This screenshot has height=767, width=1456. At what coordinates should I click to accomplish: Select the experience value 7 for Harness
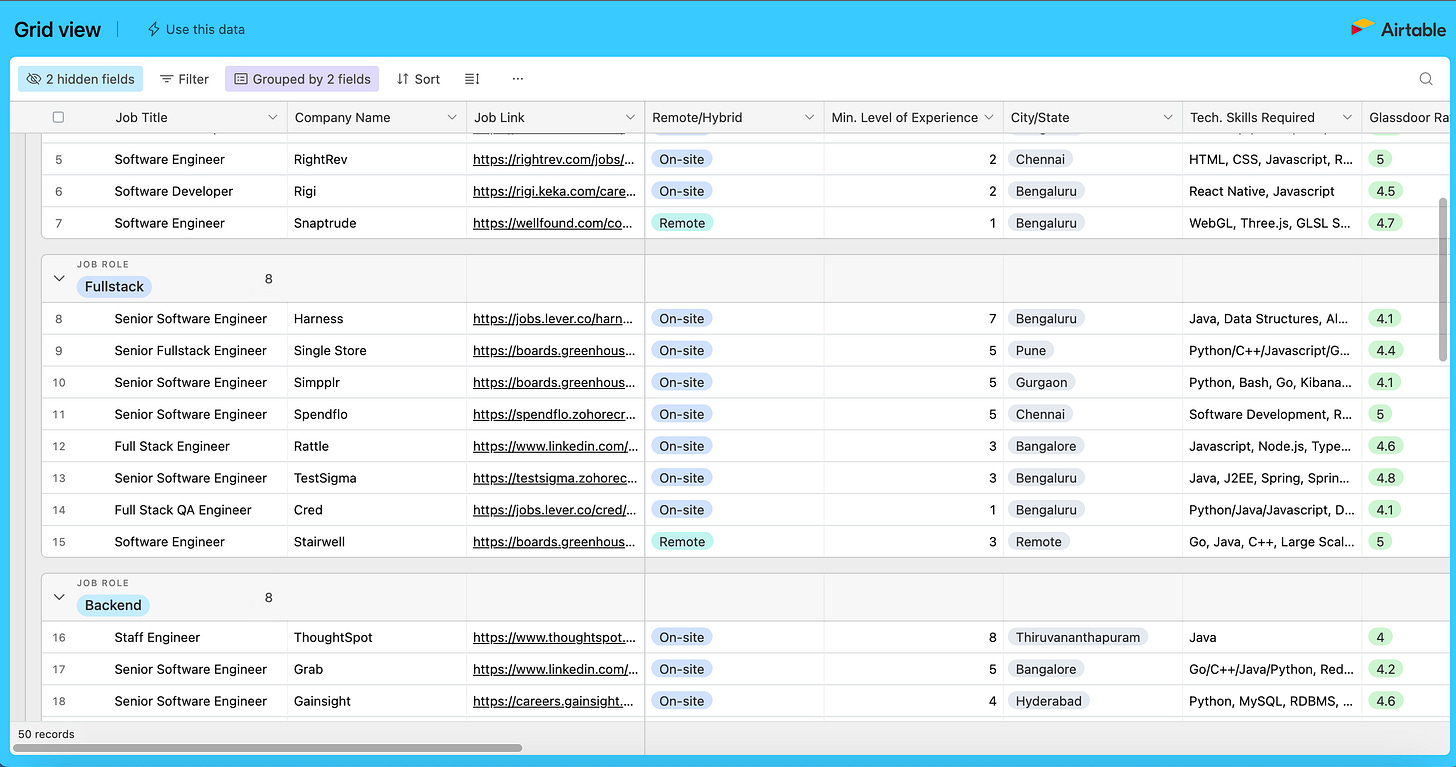click(x=914, y=319)
